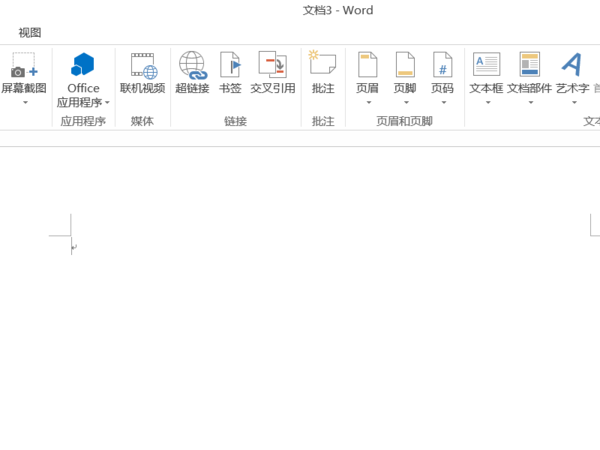The height and width of the screenshot is (450, 600).
Task: Click the 艺术字 WordArt icon
Action: tap(572, 64)
